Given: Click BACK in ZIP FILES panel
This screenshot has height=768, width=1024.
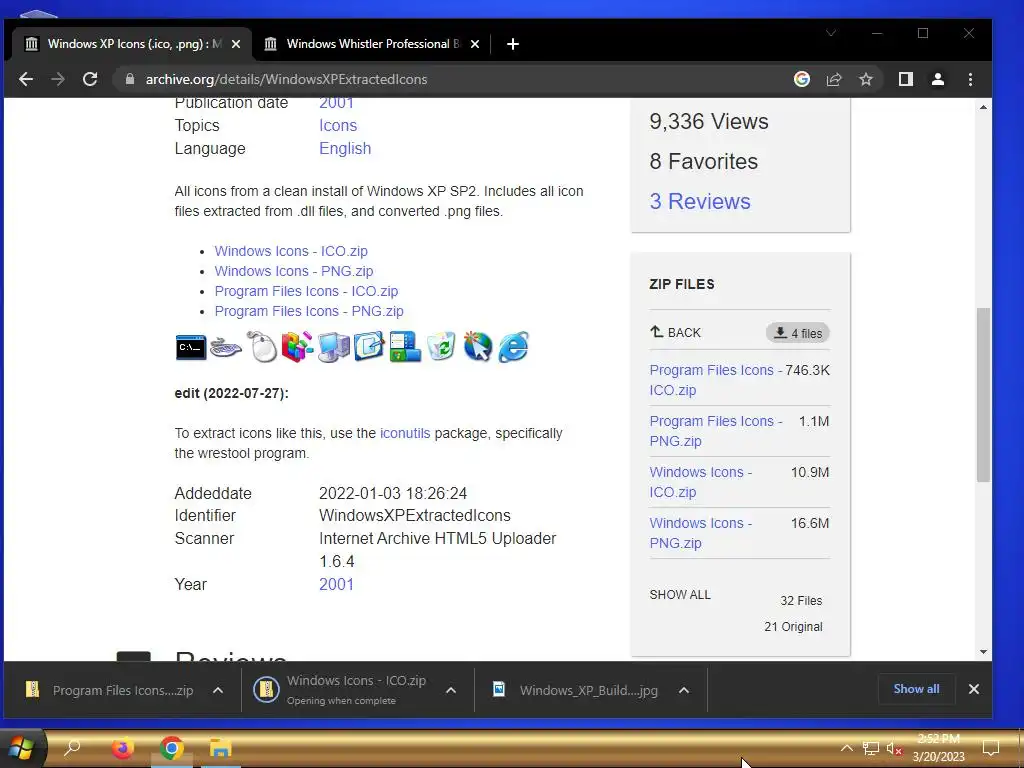Looking at the screenshot, I should point(675,332).
